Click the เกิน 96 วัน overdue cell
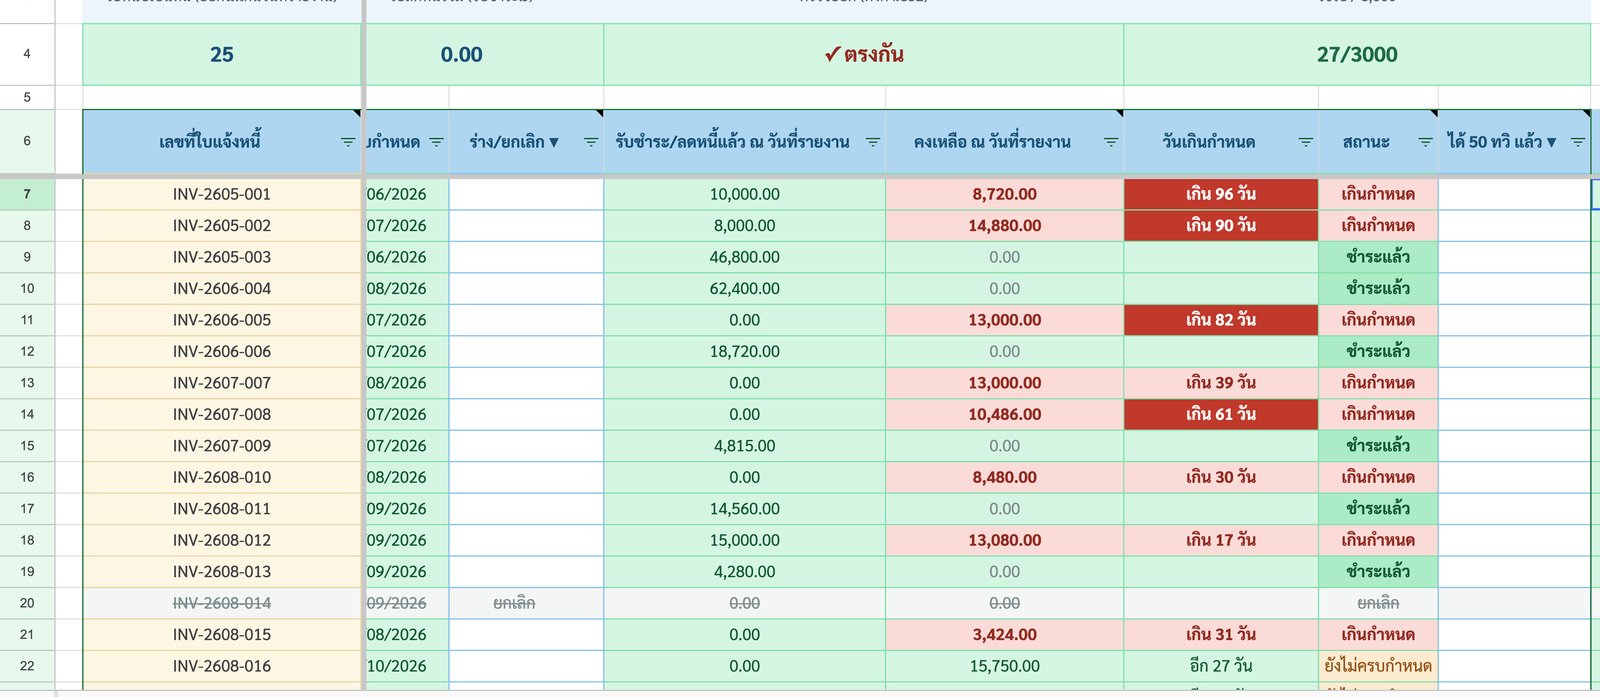 pyautogui.click(x=1221, y=194)
